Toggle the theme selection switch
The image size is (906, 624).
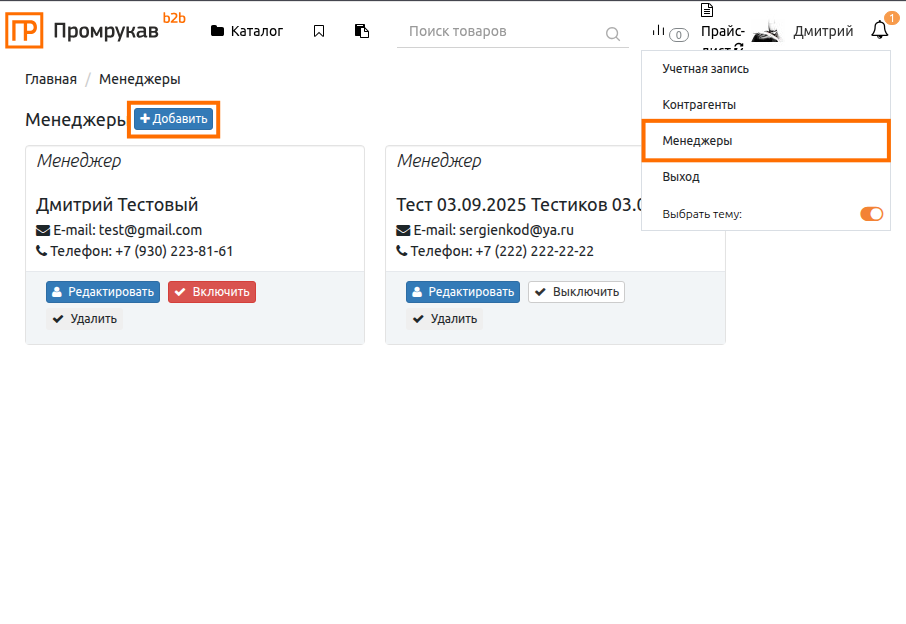[871, 214]
